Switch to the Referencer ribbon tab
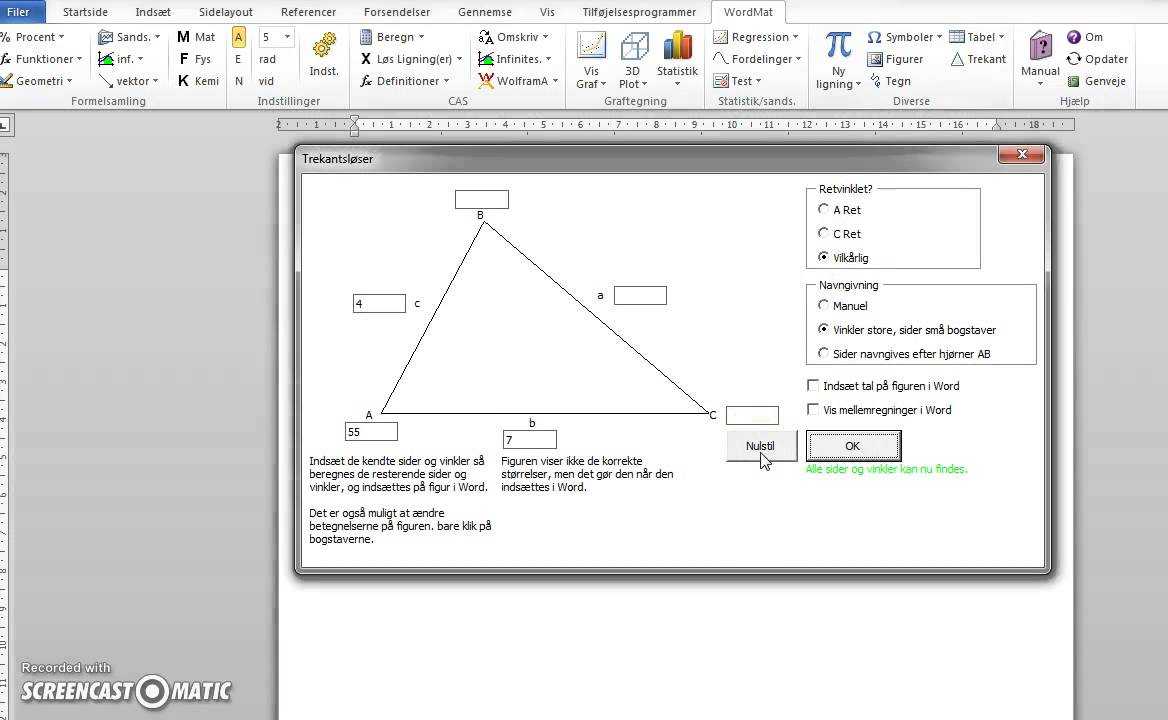Image resolution: width=1168 pixels, height=720 pixels. [308, 12]
